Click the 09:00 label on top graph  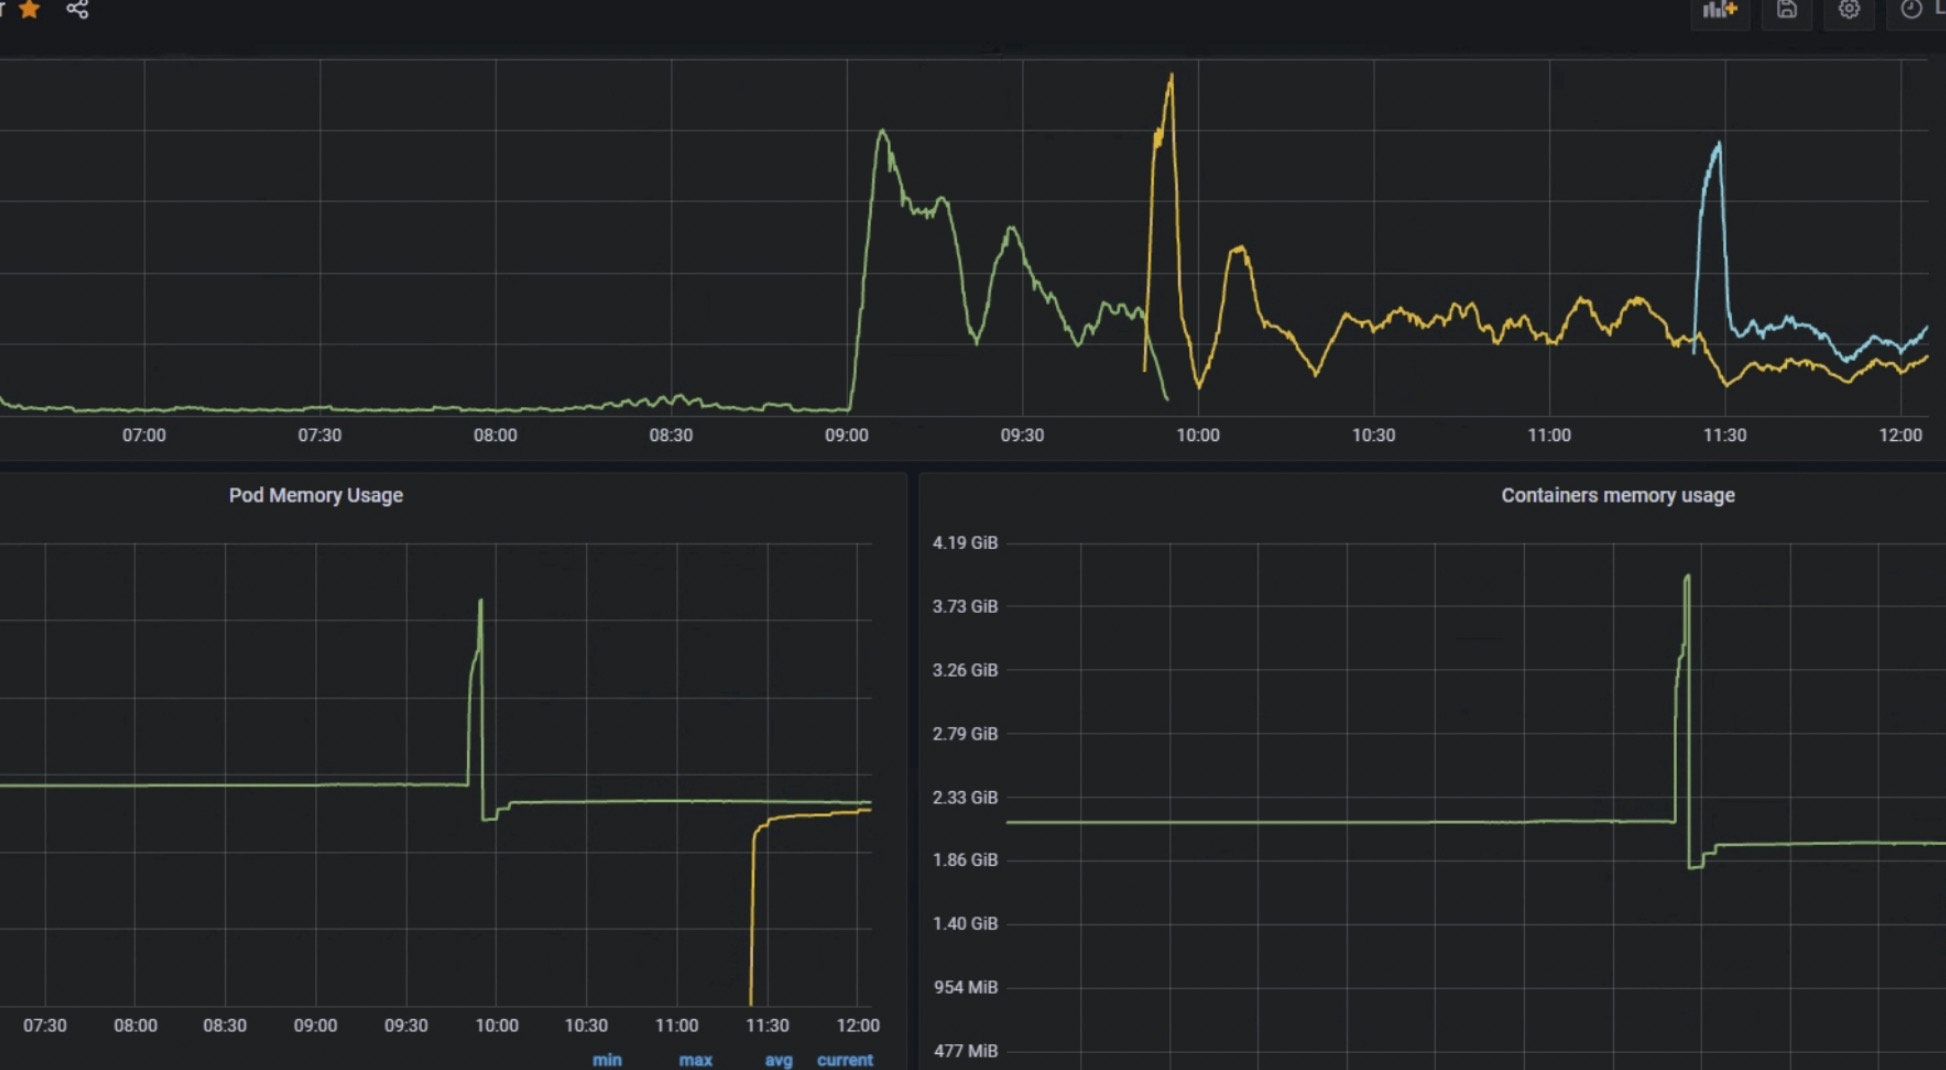click(x=847, y=435)
